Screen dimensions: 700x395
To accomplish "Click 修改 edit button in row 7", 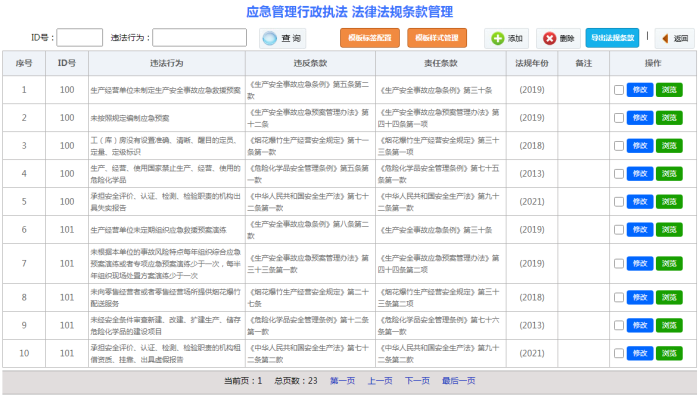I will point(640,263).
